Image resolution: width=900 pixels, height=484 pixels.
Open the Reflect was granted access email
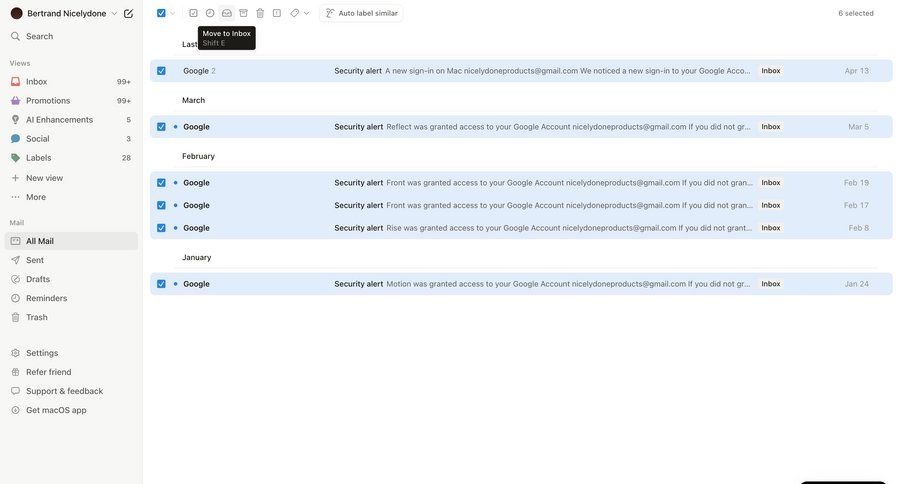coord(521,127)
